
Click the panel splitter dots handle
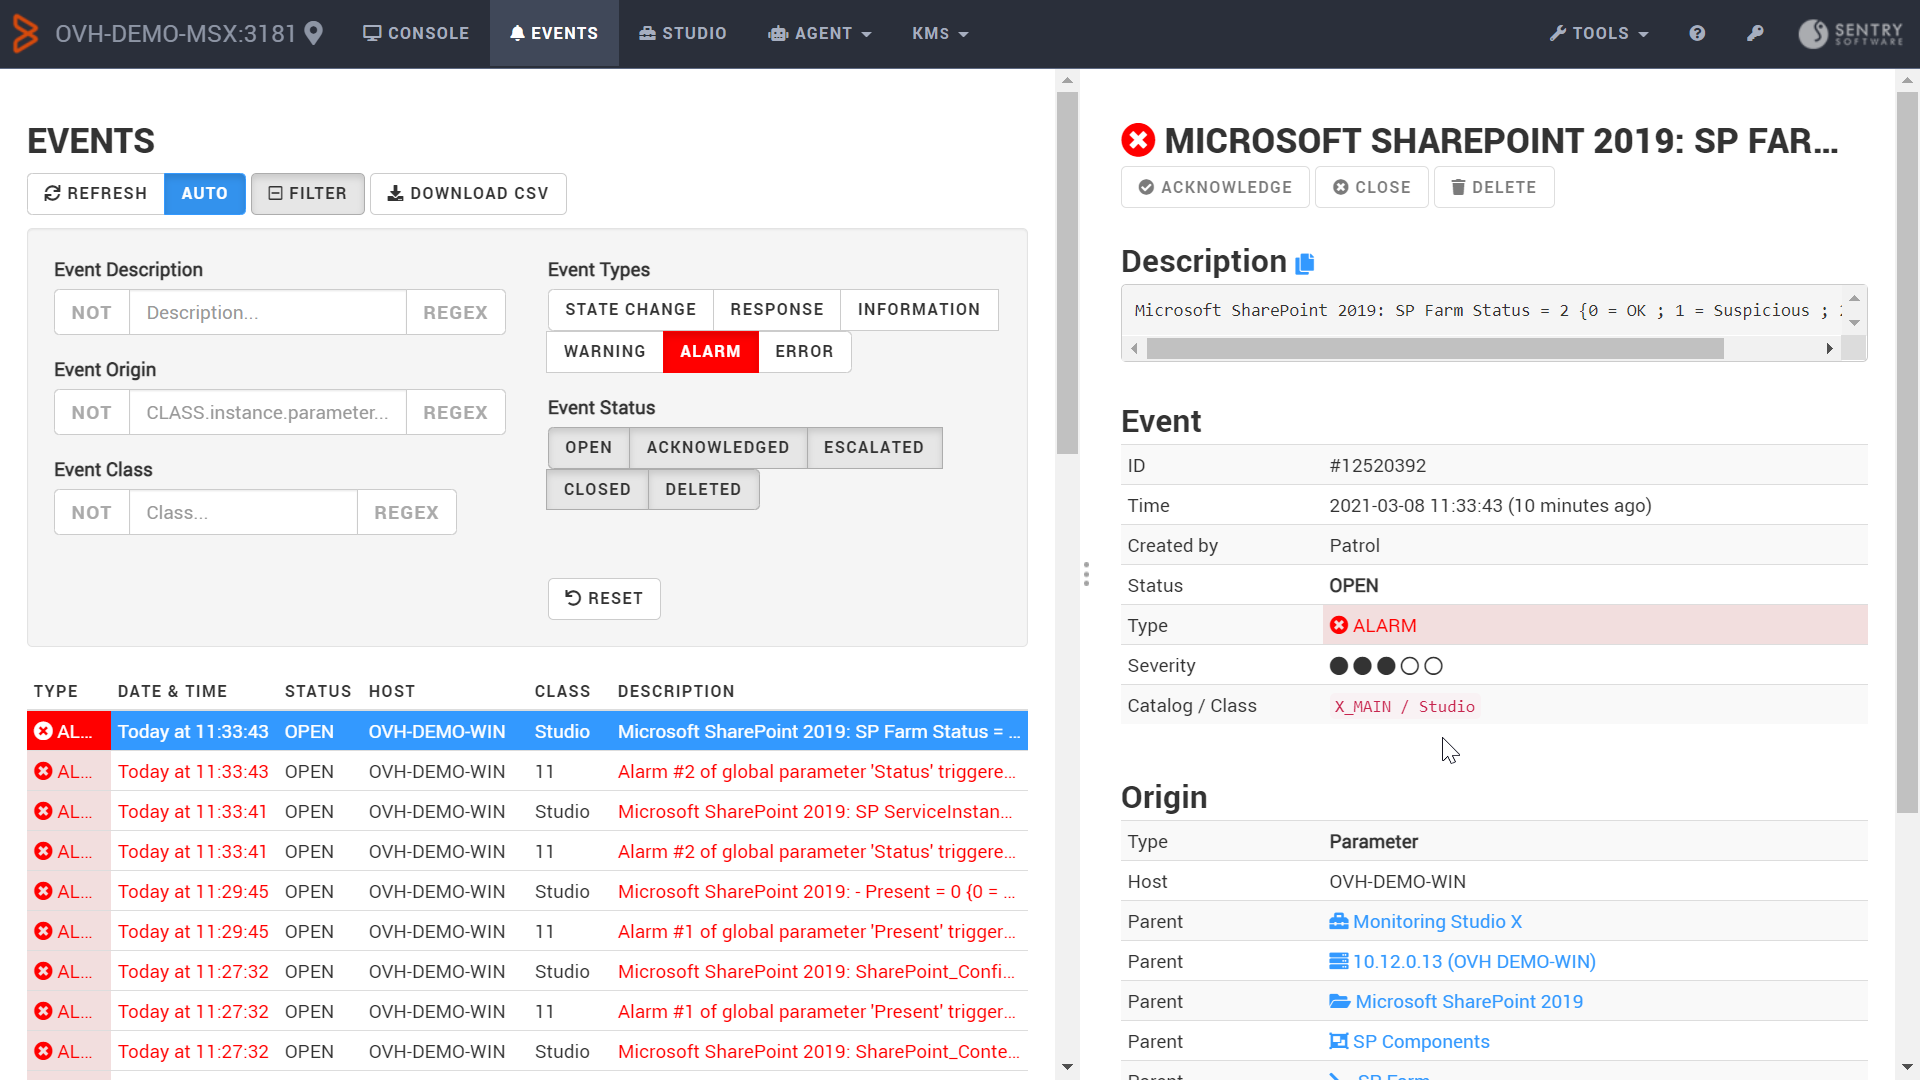tap(1086, 574)
